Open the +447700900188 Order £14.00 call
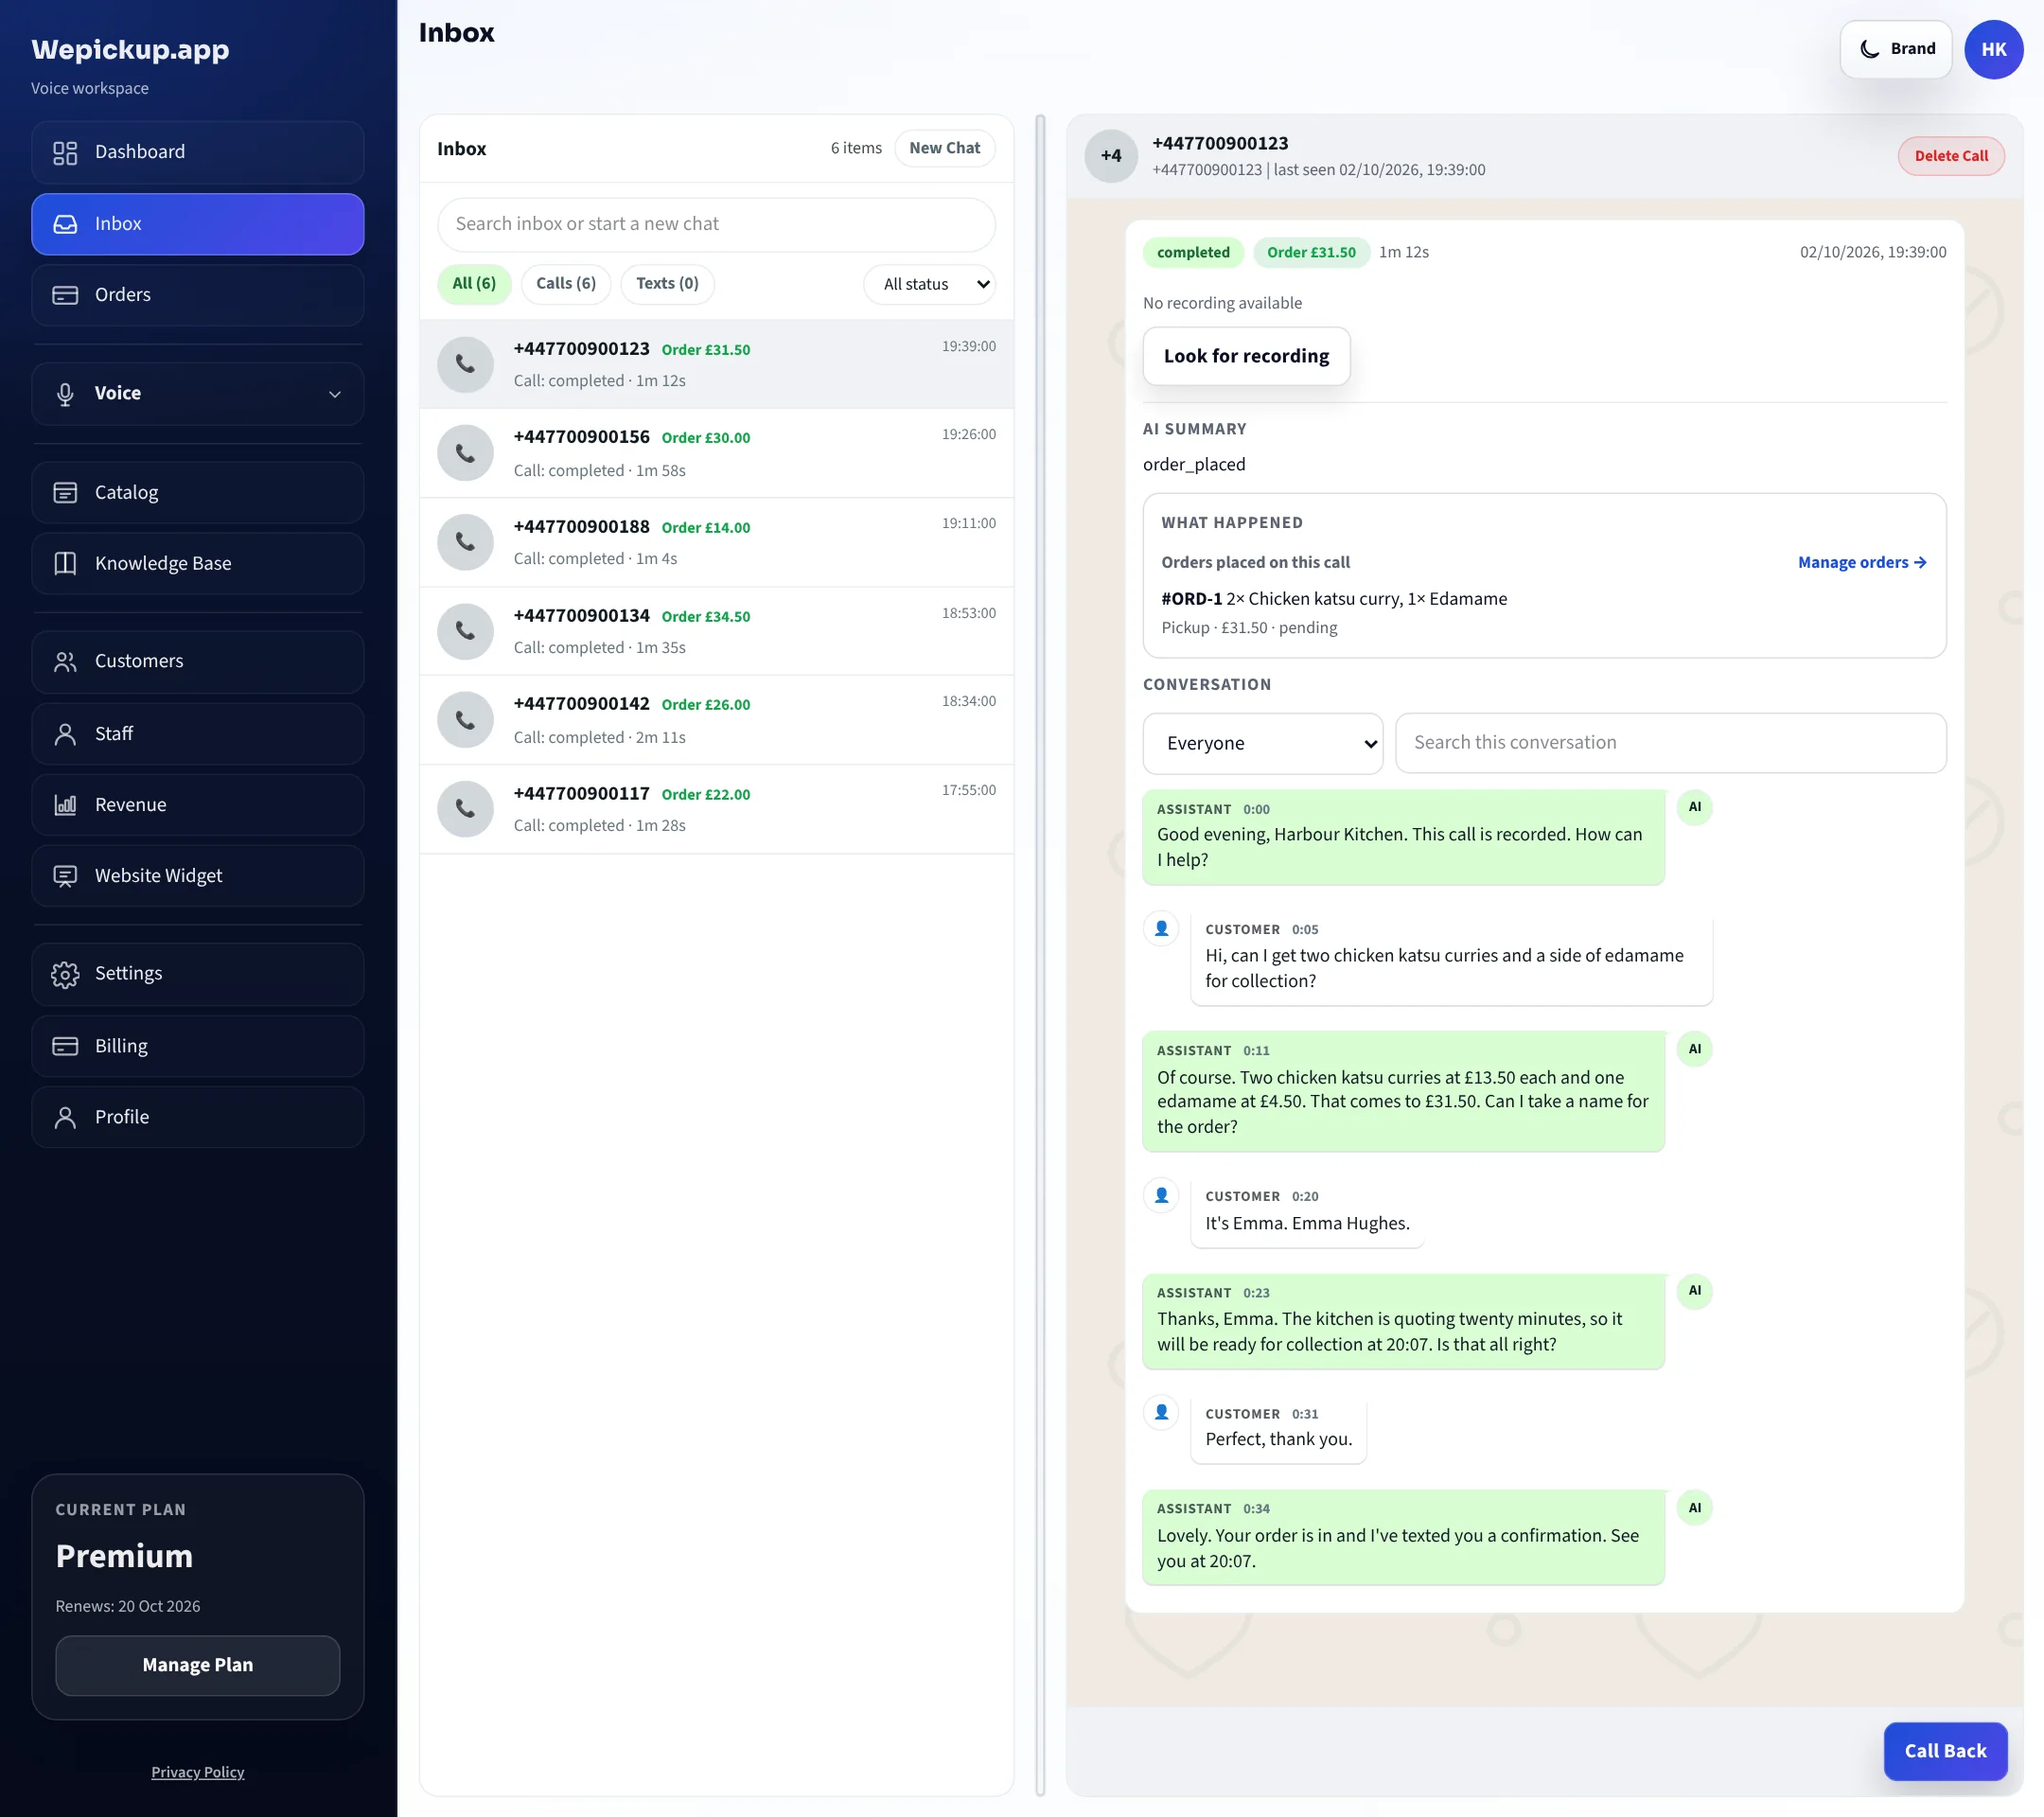Viewport: 2044px width, 1817px height. pyautogui.click(x=716, y=542)
